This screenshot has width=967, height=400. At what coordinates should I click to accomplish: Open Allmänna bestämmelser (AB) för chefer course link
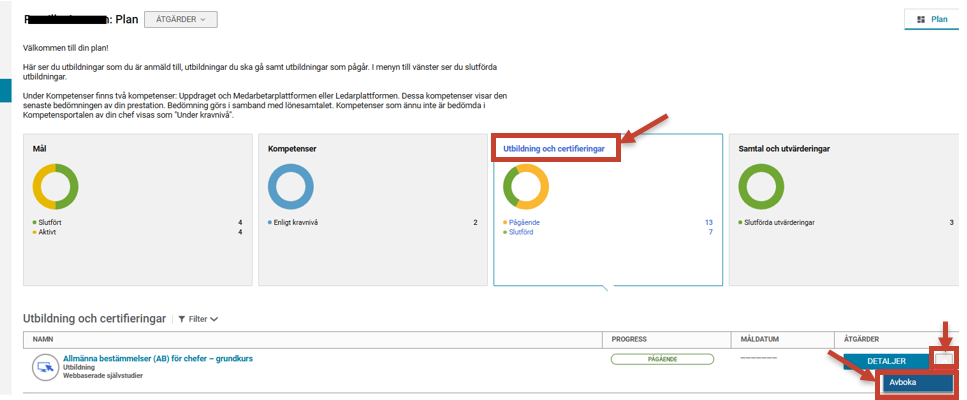(158, 359)
